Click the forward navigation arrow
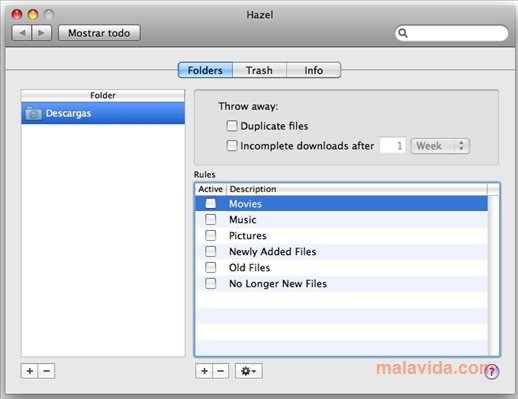Screen dimensions: 518x399 42,33
